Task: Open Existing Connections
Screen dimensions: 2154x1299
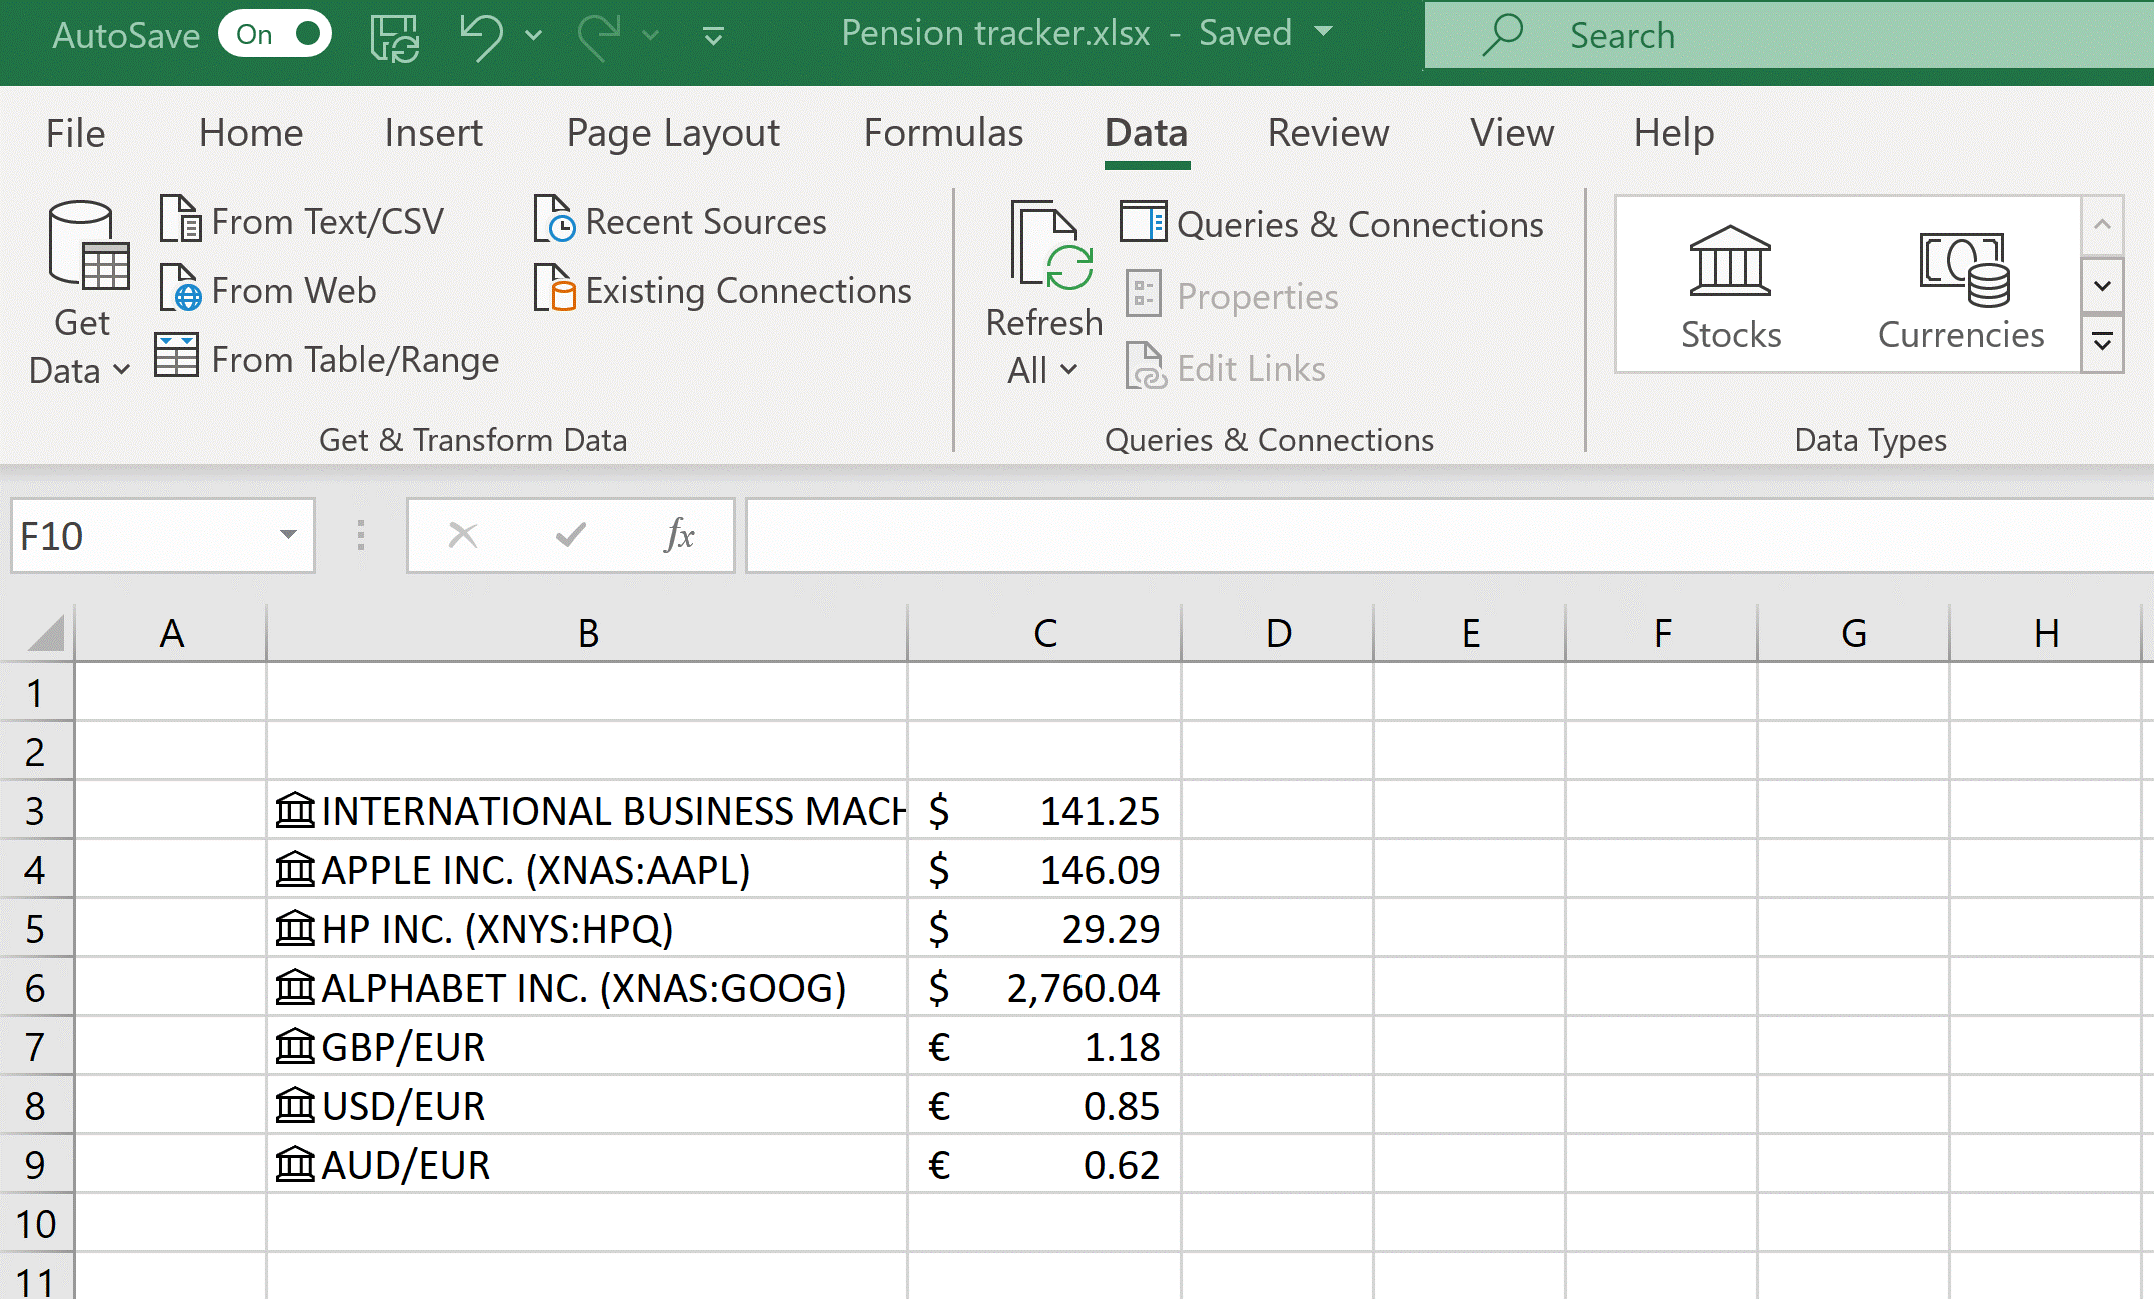Action: 723,290
